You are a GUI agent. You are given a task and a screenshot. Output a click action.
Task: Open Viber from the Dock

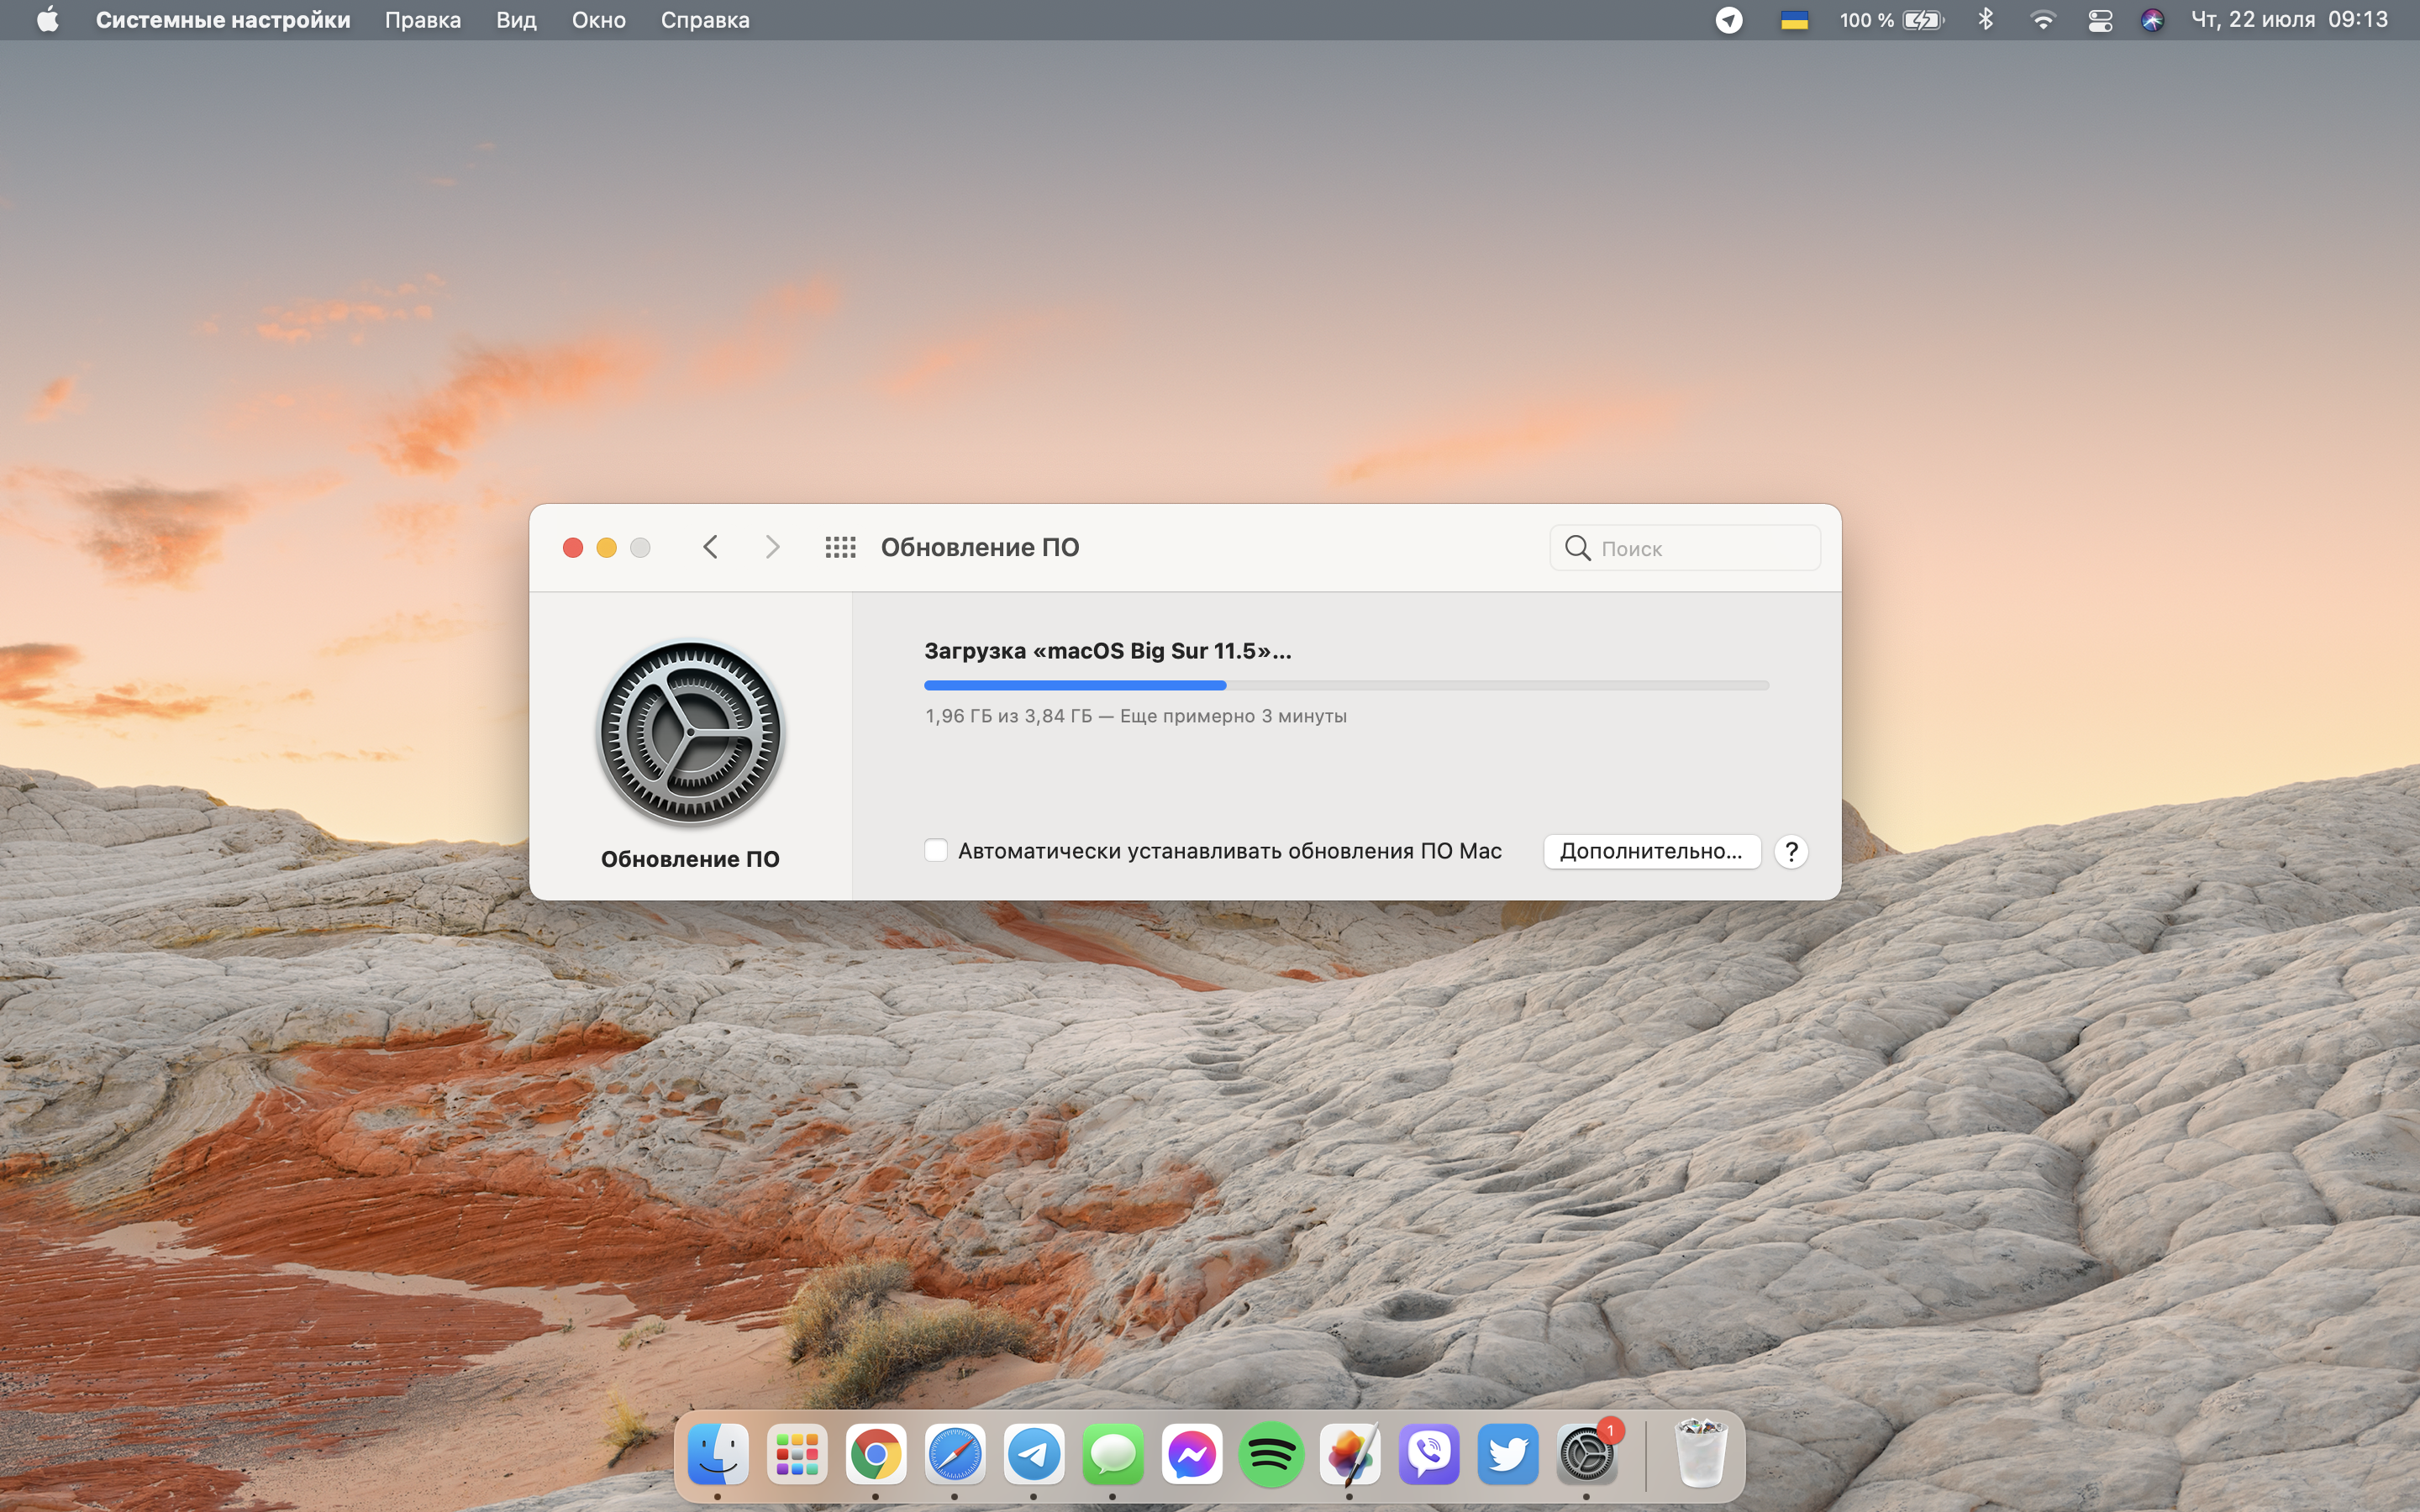tap(1429, 1455)
